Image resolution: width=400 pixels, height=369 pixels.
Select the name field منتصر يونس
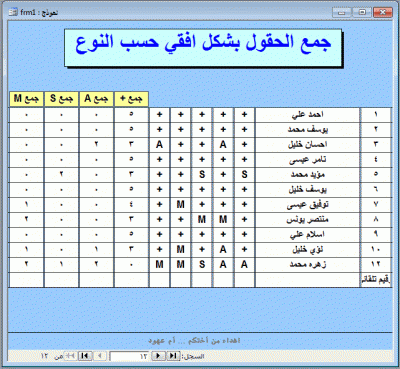307,219
